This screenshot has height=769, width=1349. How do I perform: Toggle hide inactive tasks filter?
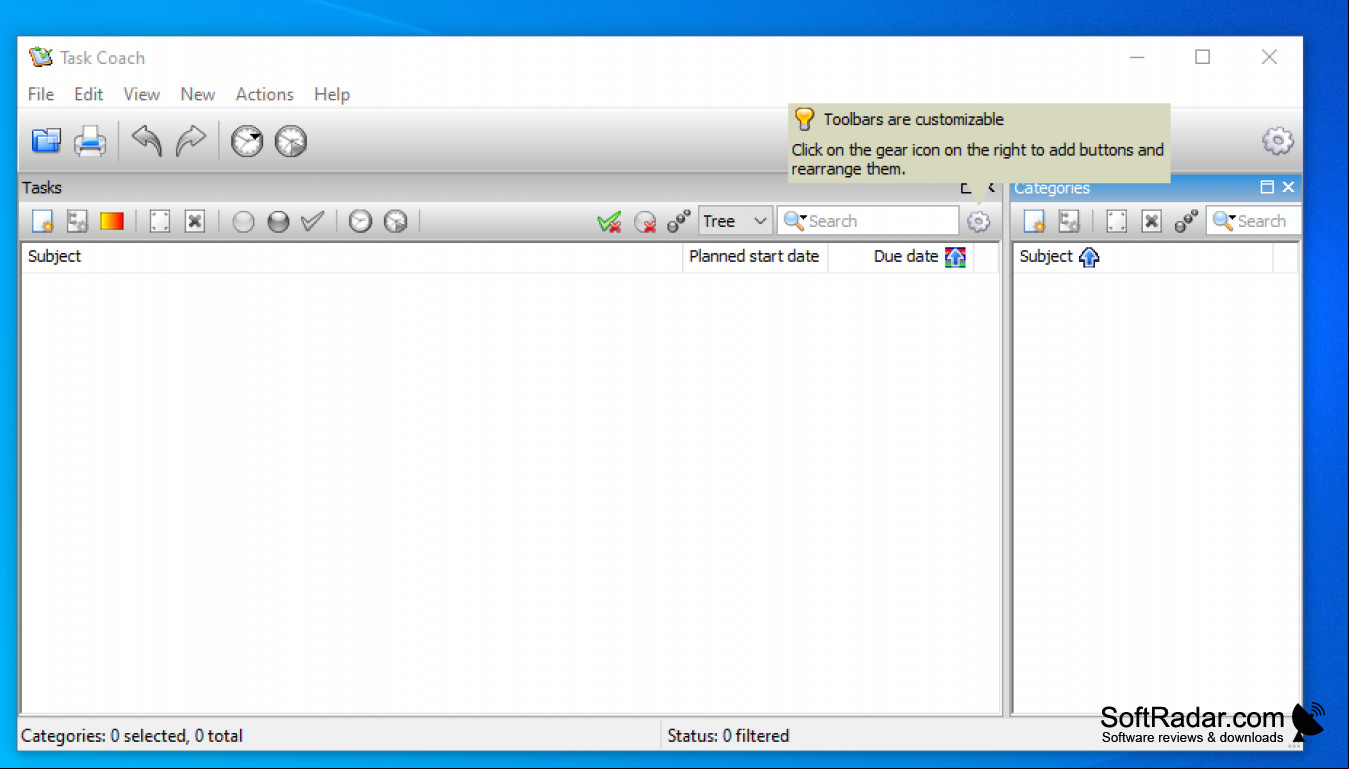645,222
